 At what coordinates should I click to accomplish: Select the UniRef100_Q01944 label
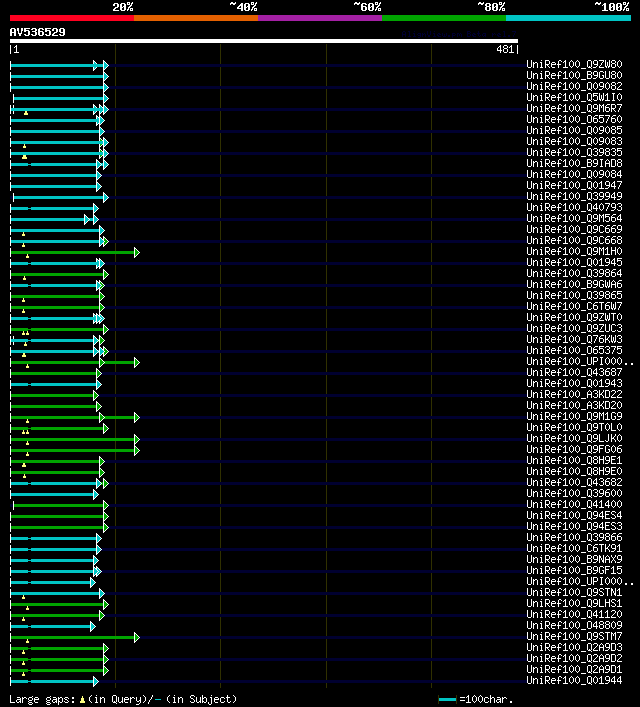574,680
